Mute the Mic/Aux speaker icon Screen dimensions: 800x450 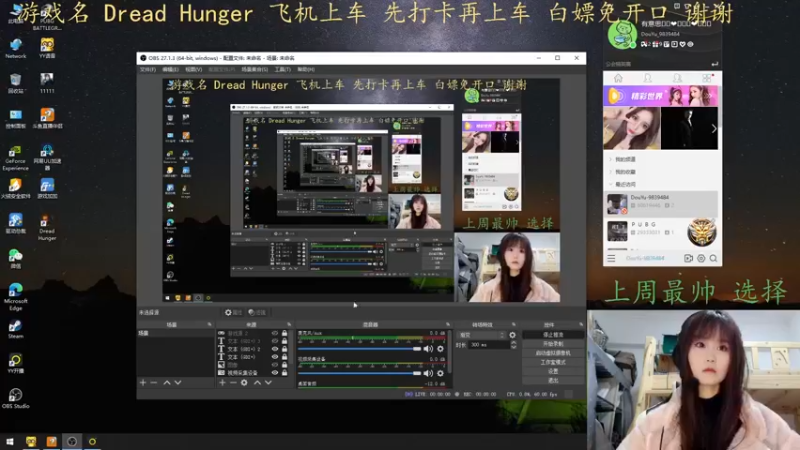(428, 349)
